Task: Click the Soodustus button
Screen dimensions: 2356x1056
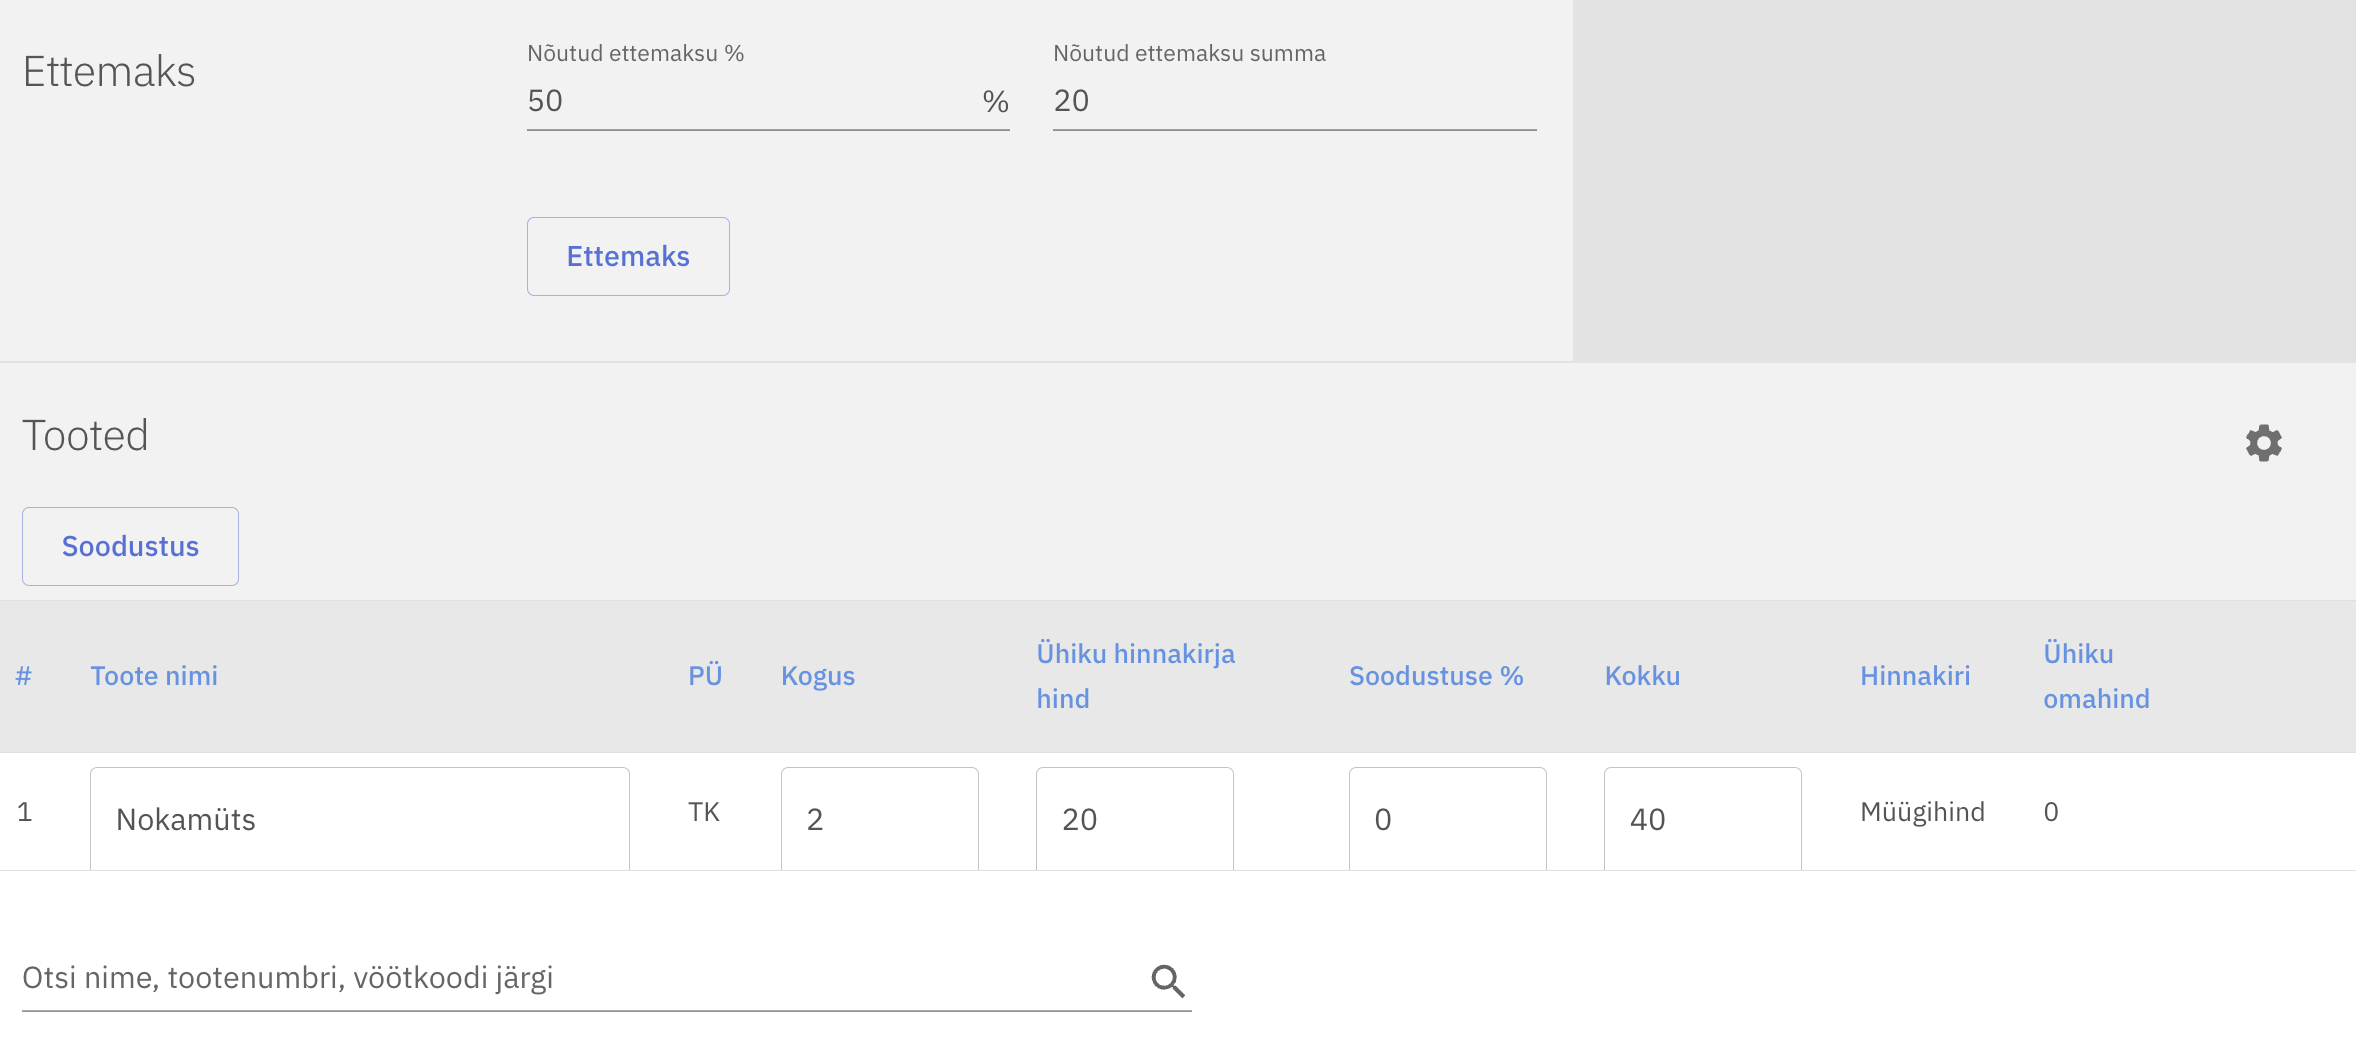Action: click(130, 546)
